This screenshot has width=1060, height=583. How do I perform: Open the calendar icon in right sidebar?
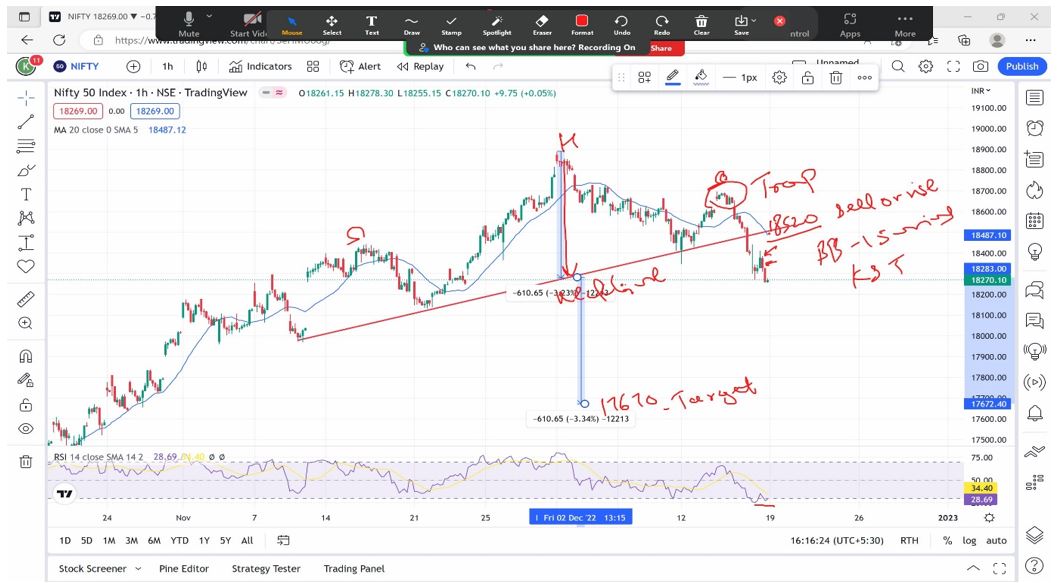(x=1034, y=220)
